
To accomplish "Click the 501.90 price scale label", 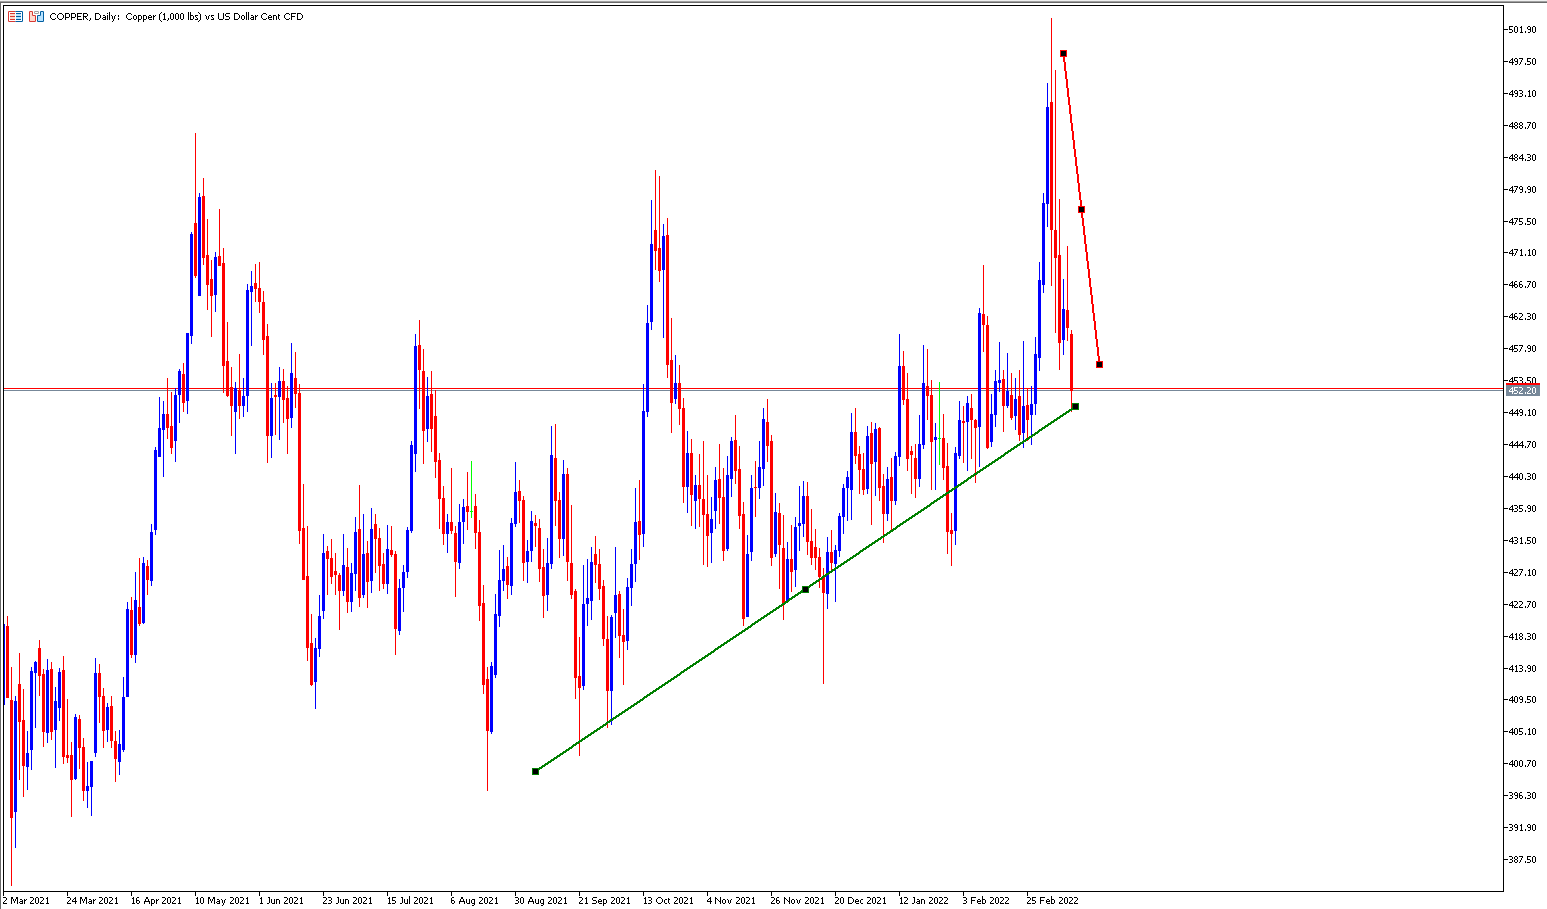I will coord(1522,30).
